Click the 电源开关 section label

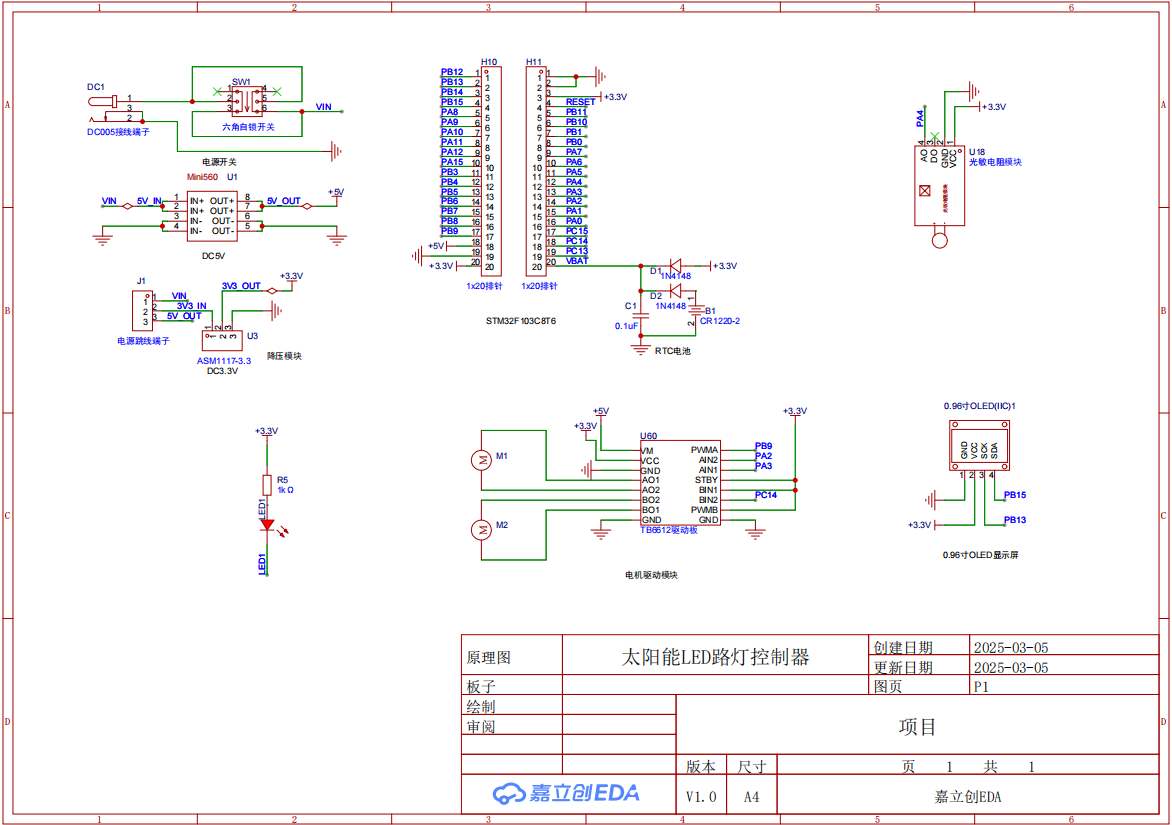pos(219,161)
